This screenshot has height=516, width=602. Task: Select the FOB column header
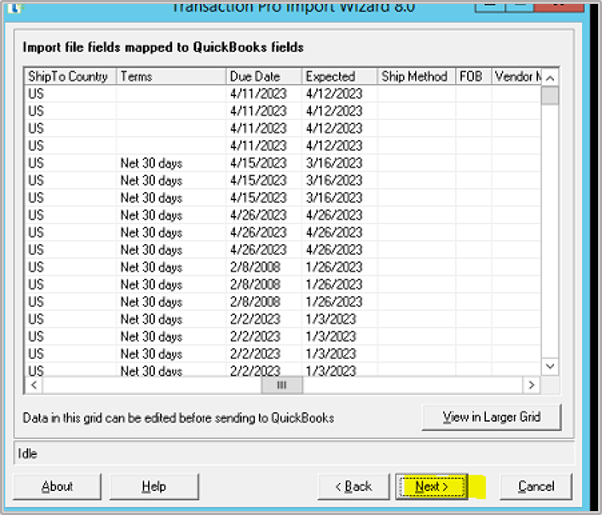[x=474, y=76]
